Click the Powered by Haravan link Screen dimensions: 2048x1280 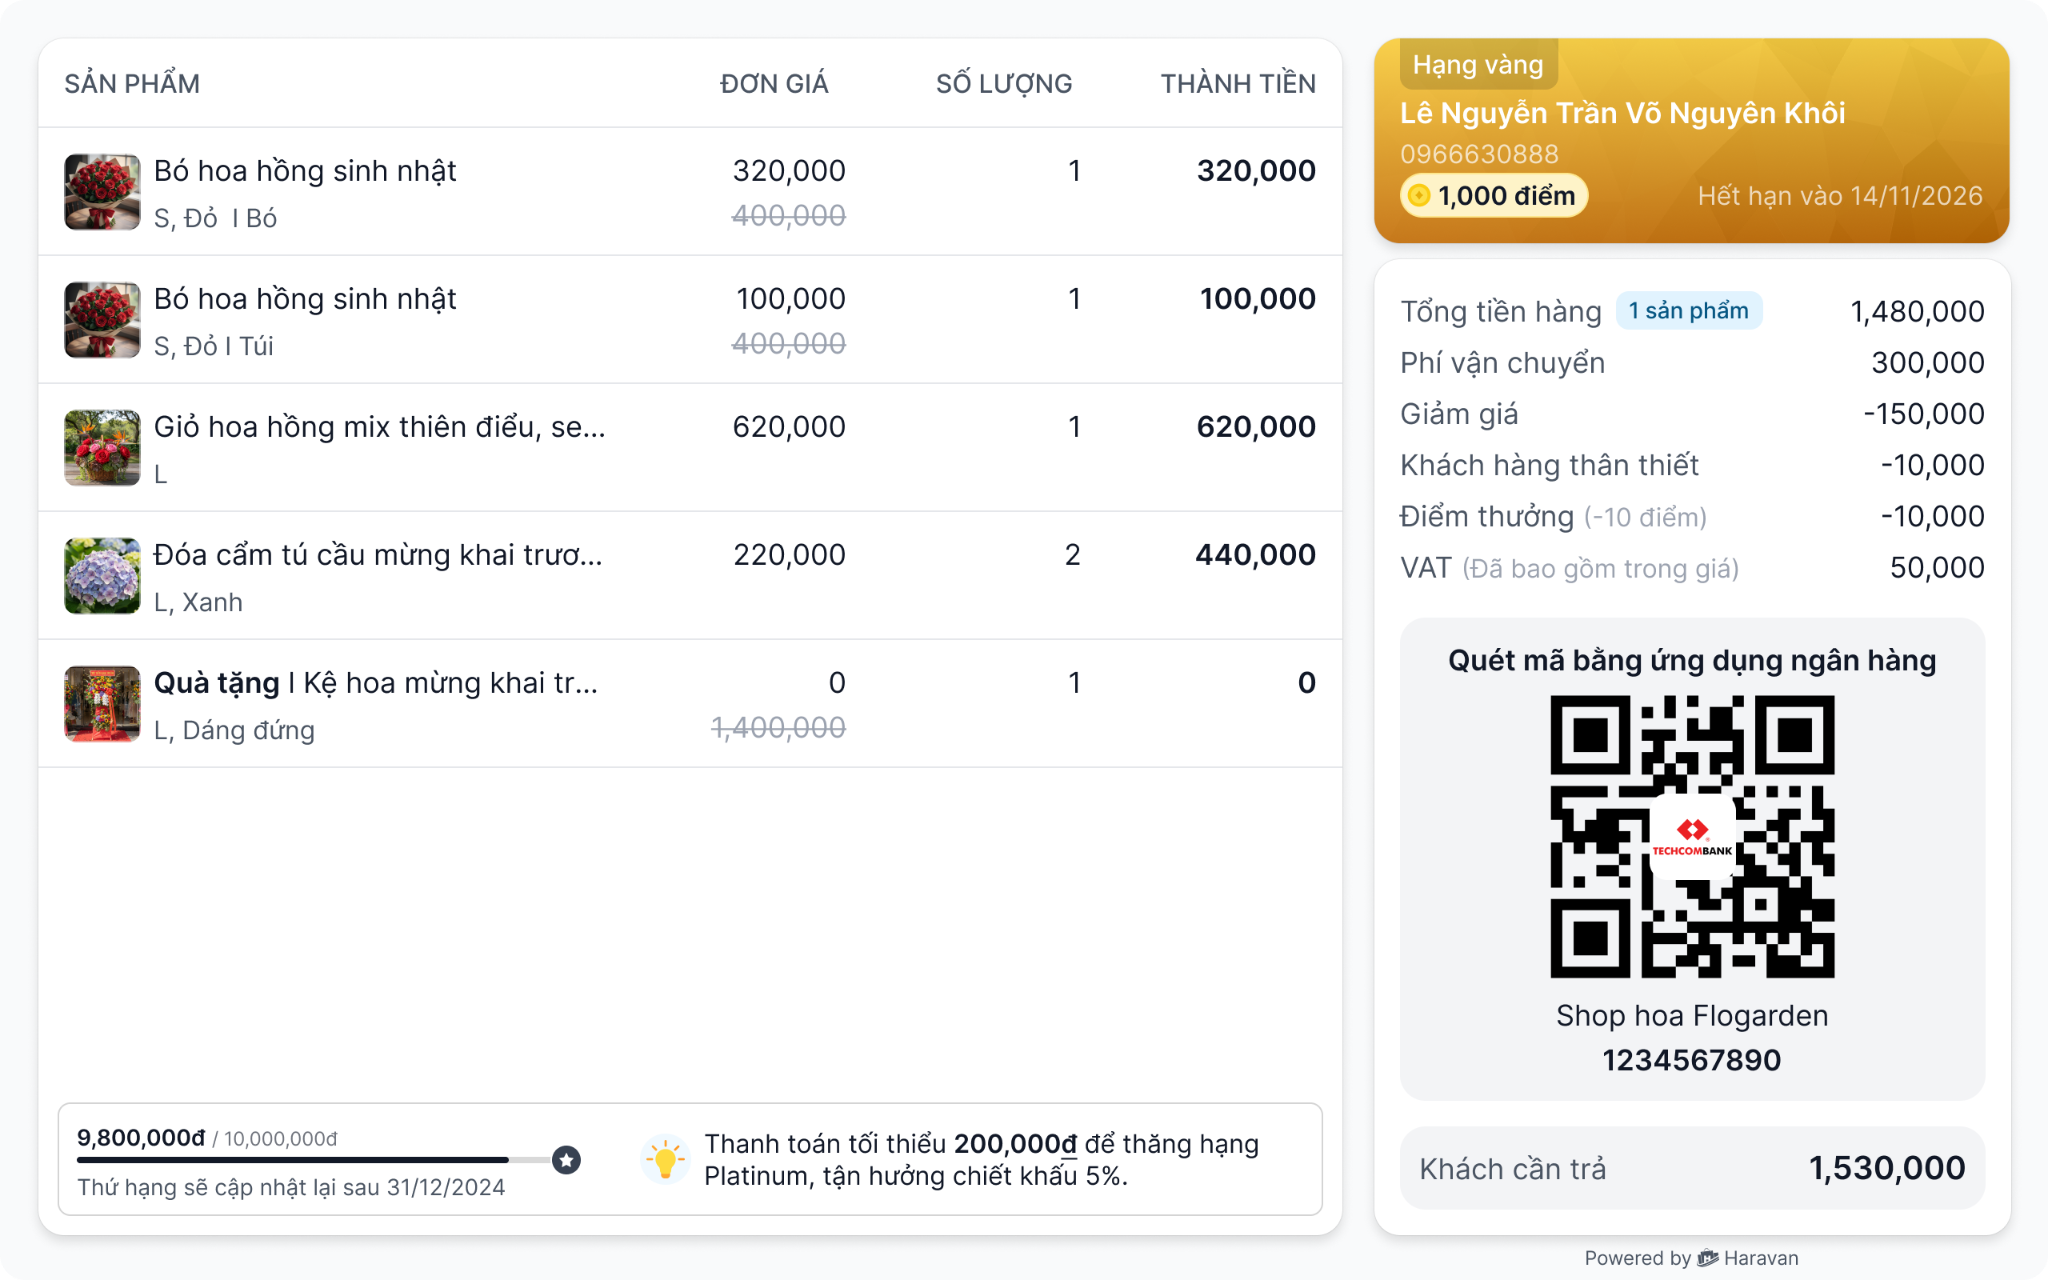(x=1691, y=1258)
